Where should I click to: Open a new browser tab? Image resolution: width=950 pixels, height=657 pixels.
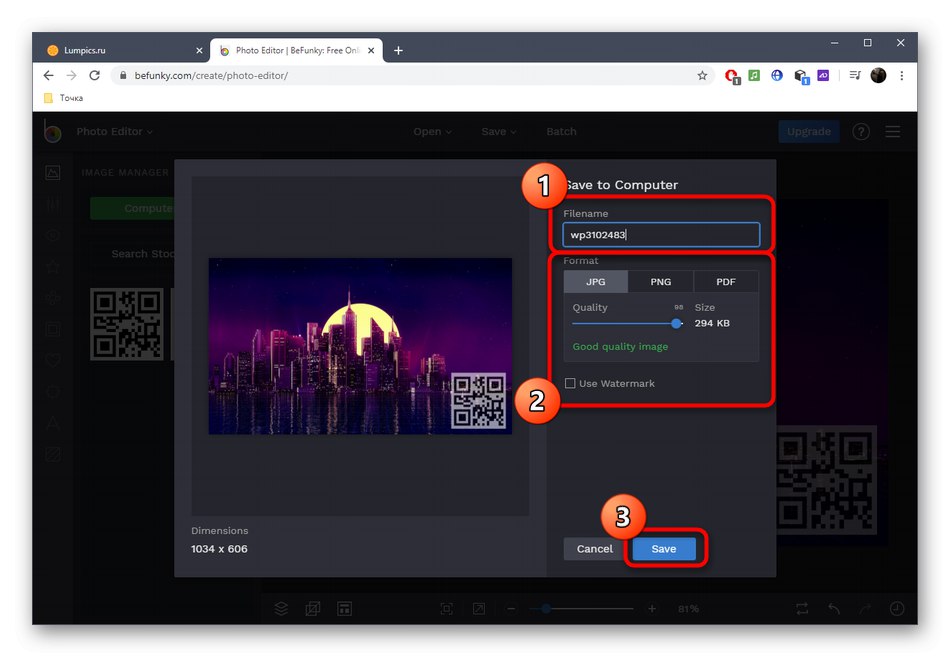point(398,50)
